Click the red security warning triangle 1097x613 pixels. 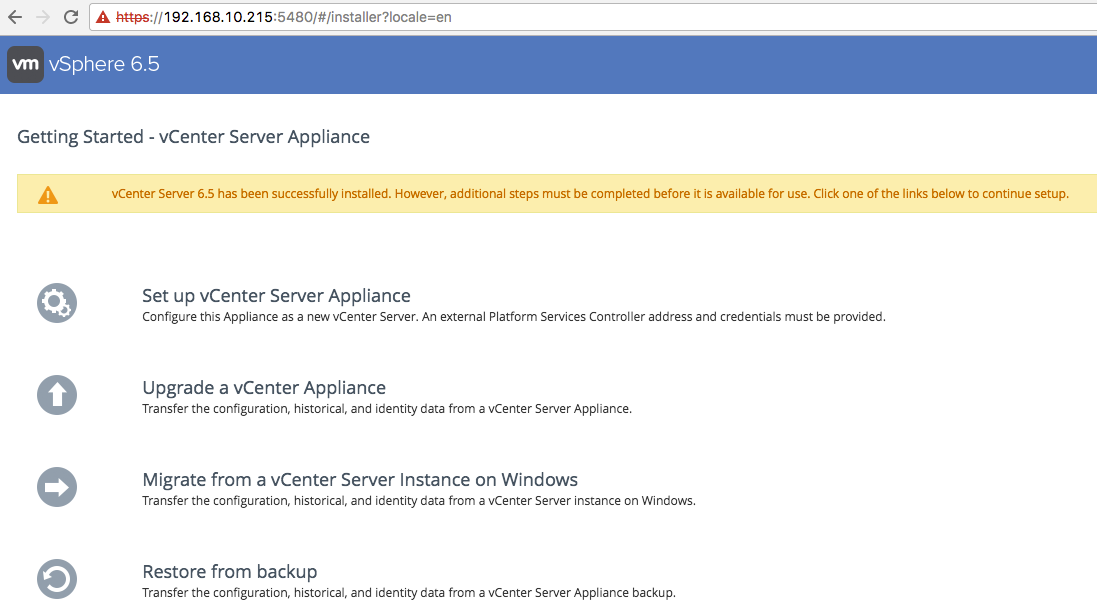(x=102, y=18)
